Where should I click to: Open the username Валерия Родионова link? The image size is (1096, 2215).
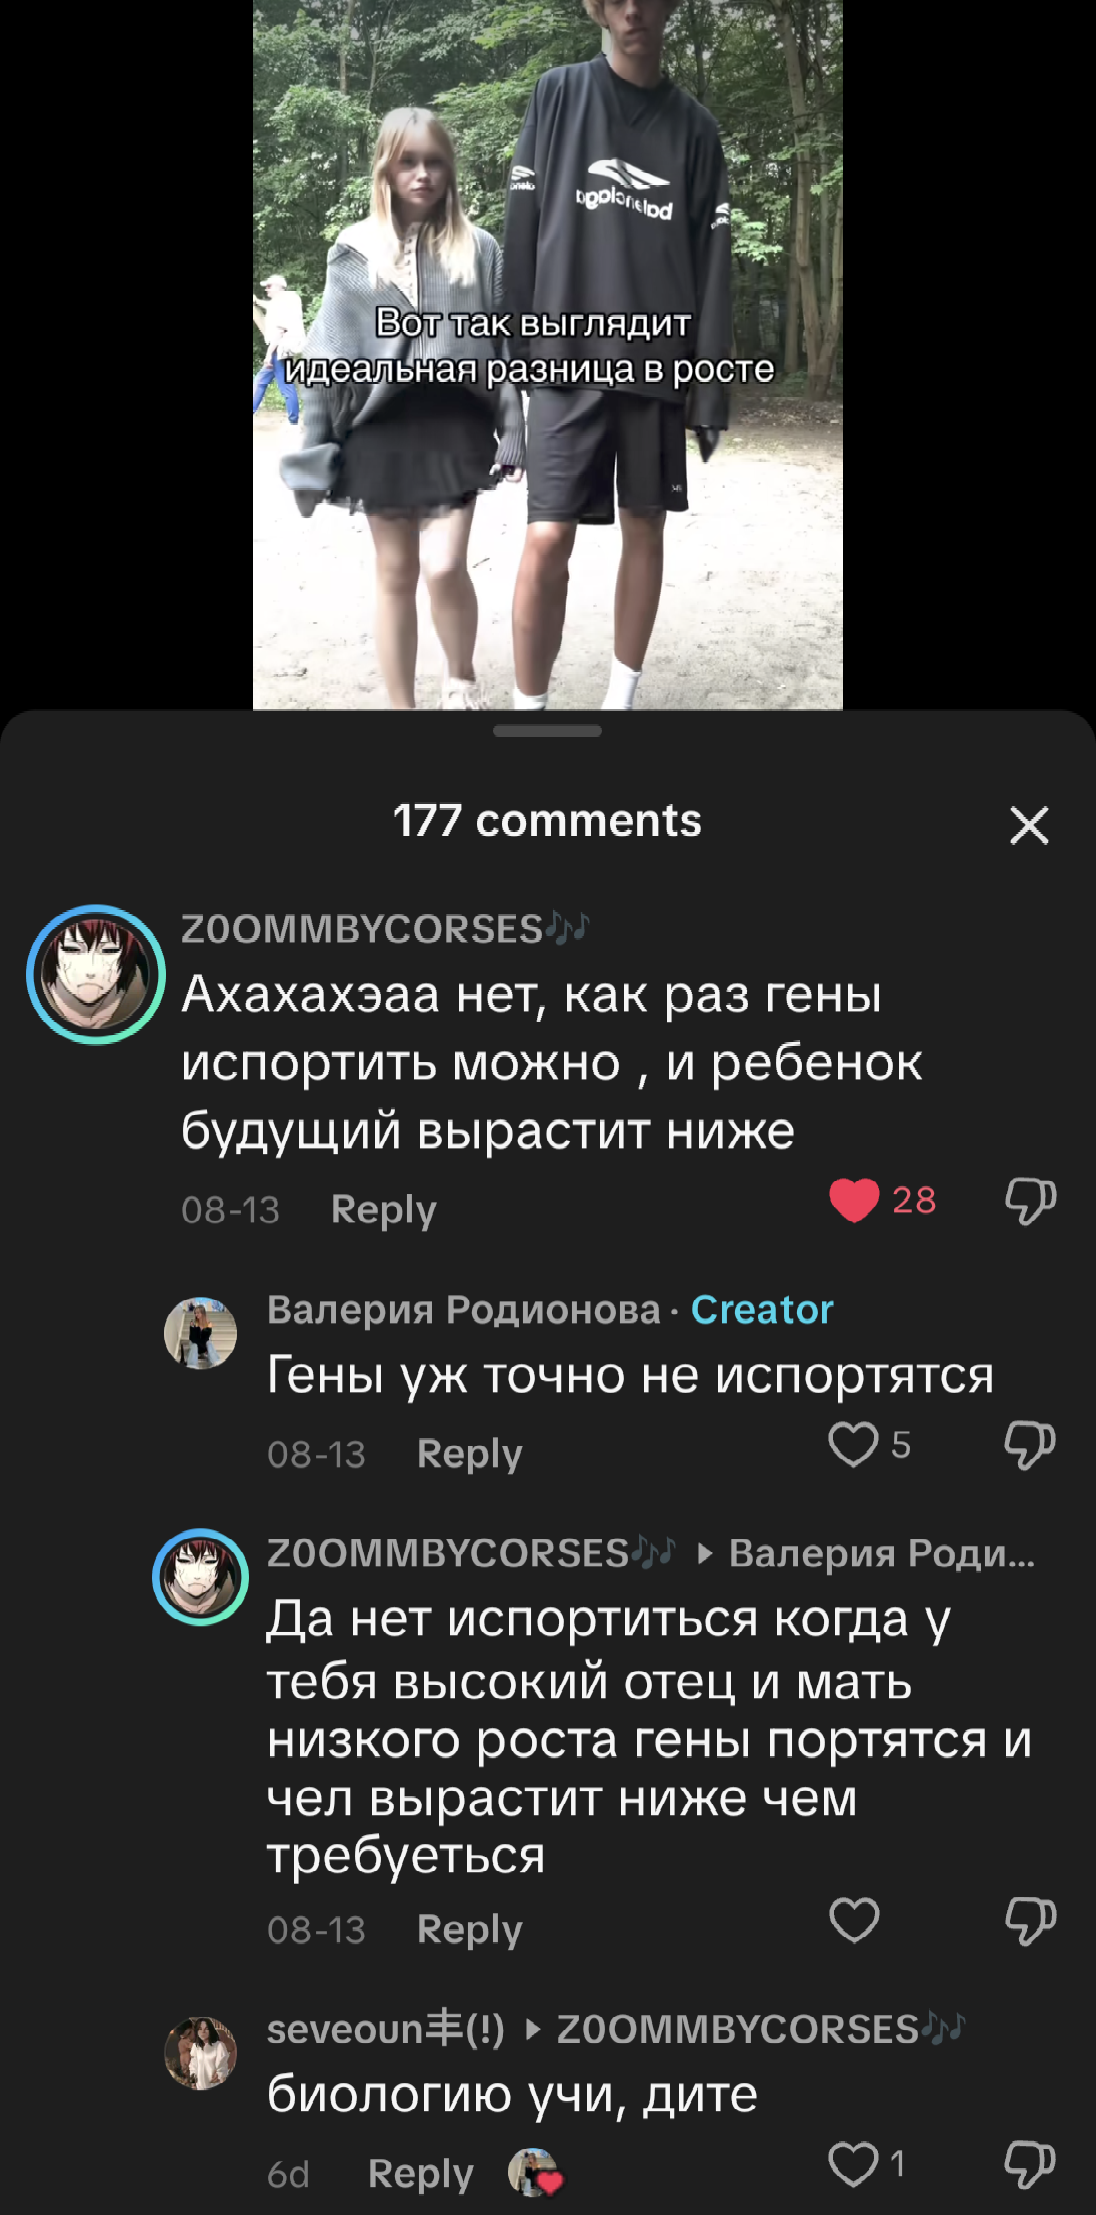pyautogui.click(x=464, y=1310)
